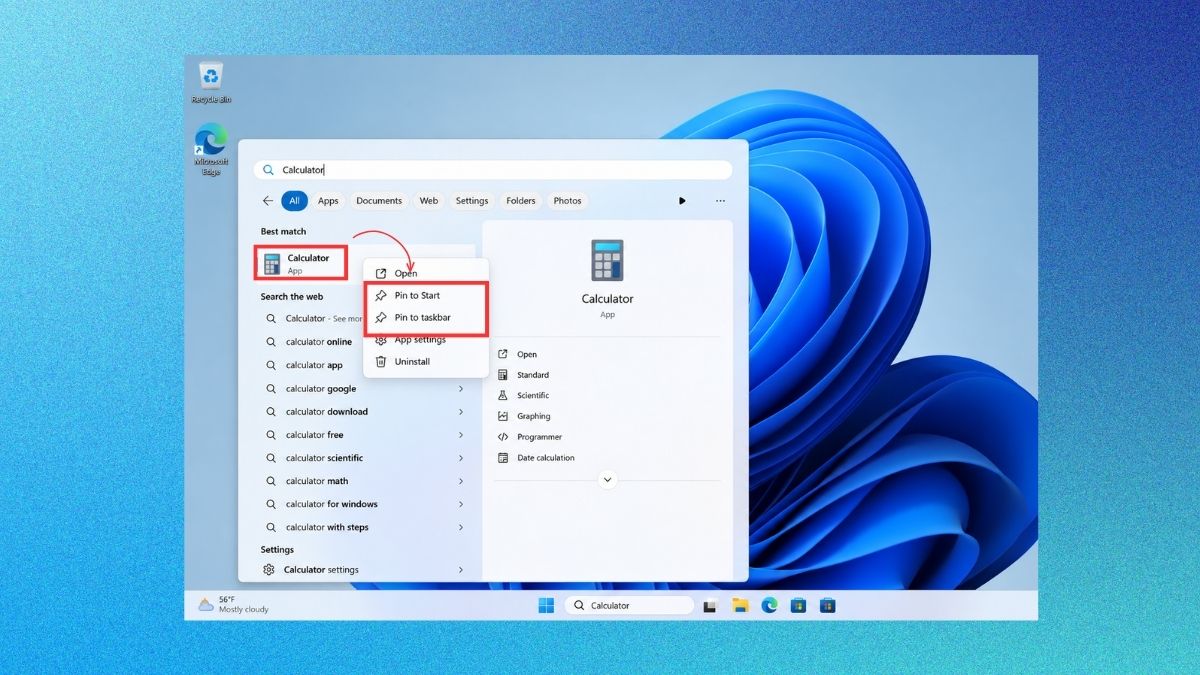The height and width of the screenshot is (675, 1200).
Task: Open Standard calculator mode from preview pane
Action: (533, 375)
